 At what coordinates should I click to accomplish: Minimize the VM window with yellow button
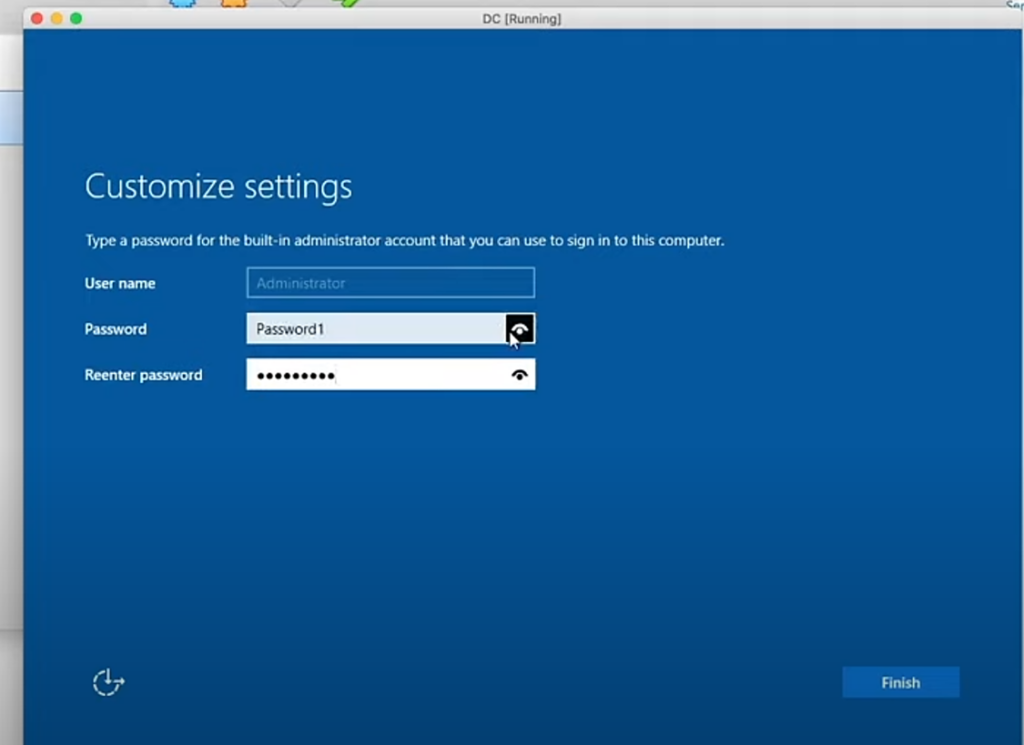56,19
